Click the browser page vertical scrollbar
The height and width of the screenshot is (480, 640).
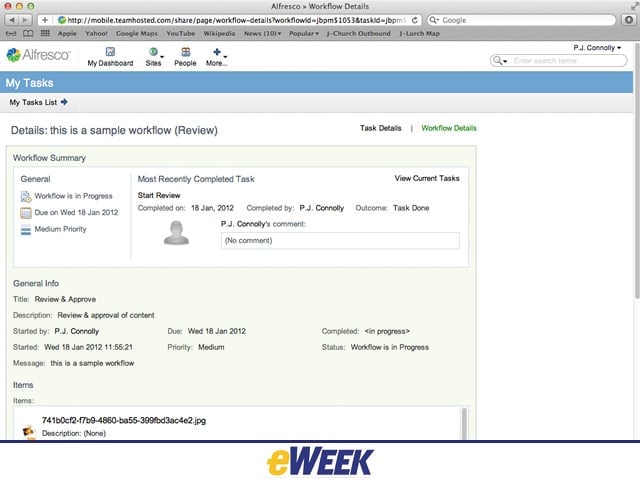point(637,171)
